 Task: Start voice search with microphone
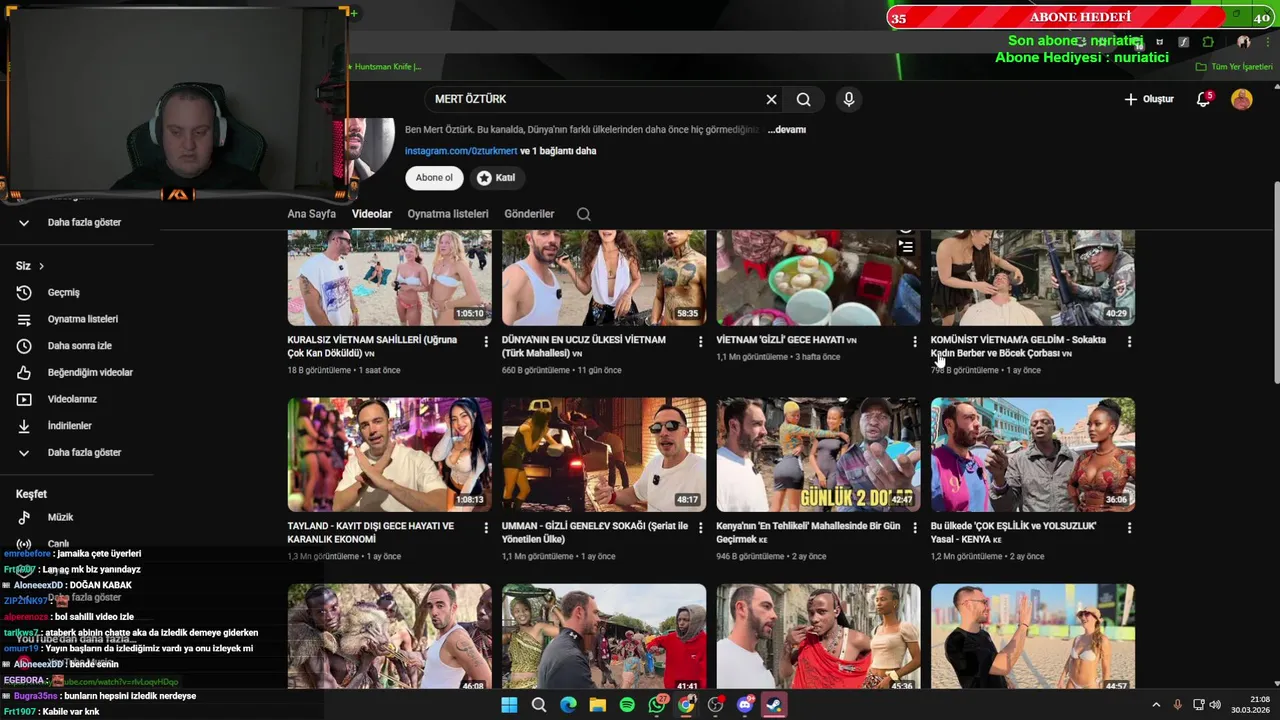pos(848,99)
